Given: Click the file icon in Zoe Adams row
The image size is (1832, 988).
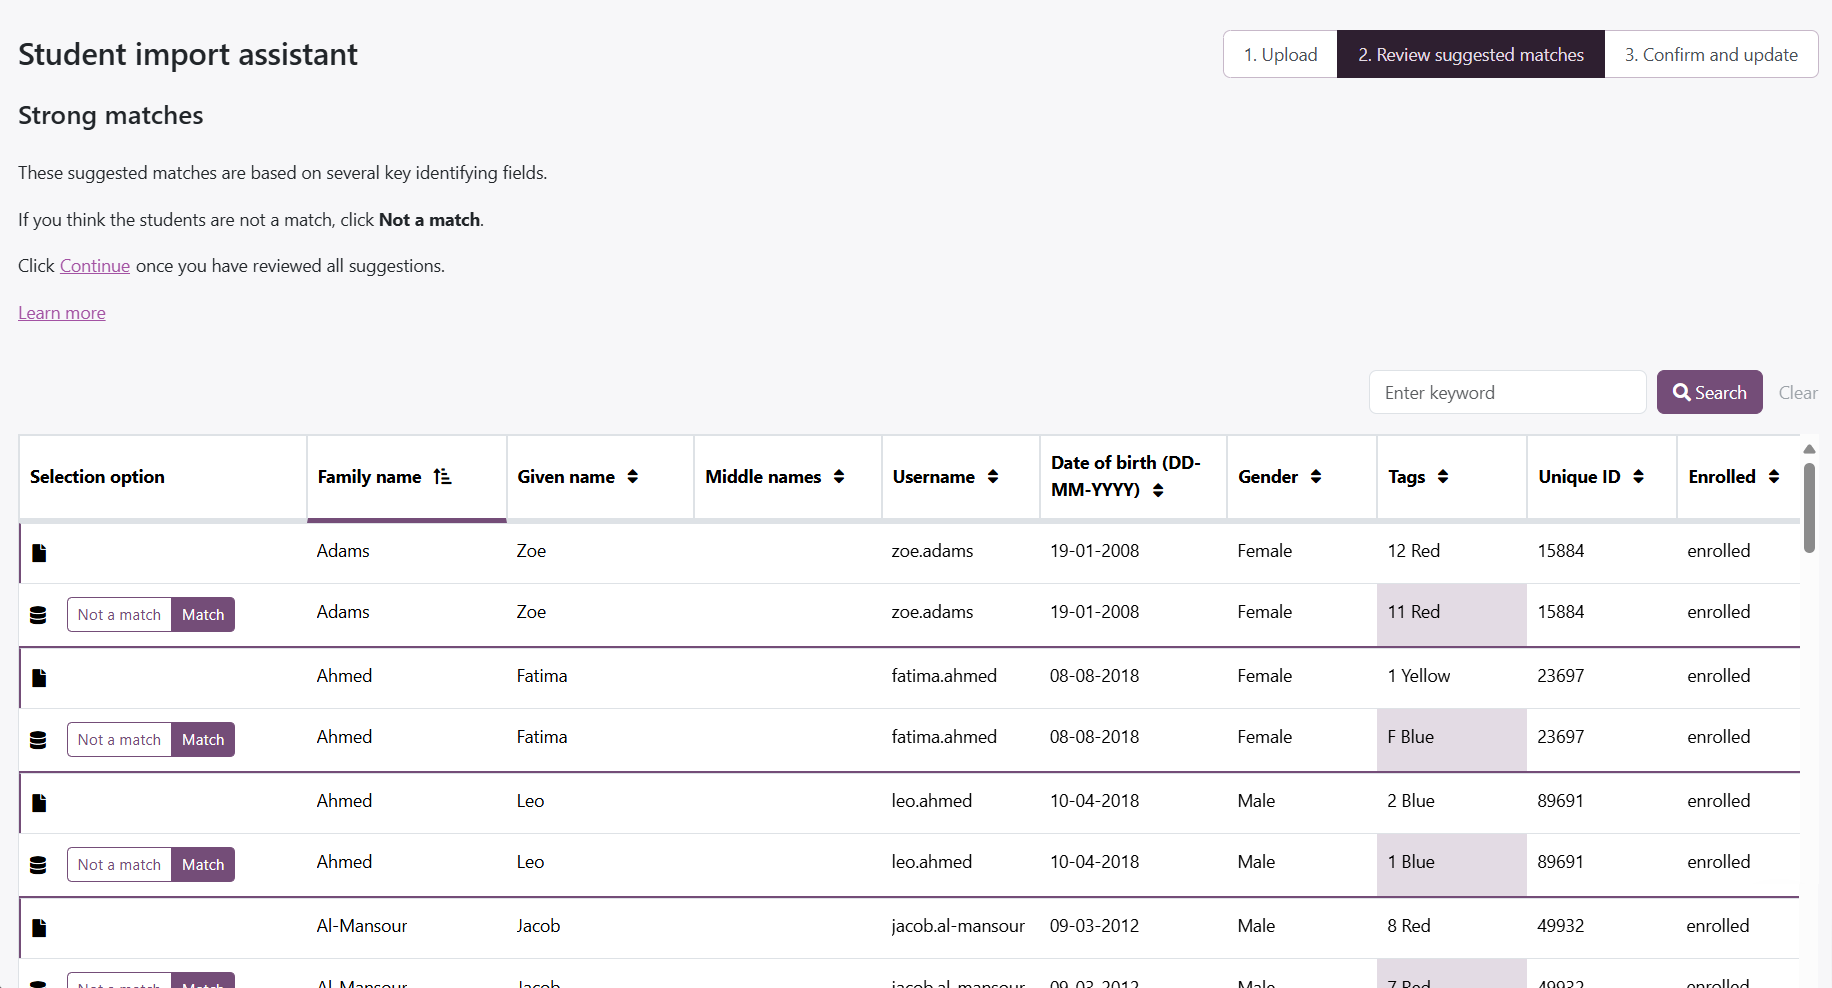Looking at the screenshot, I should (39, 553).
